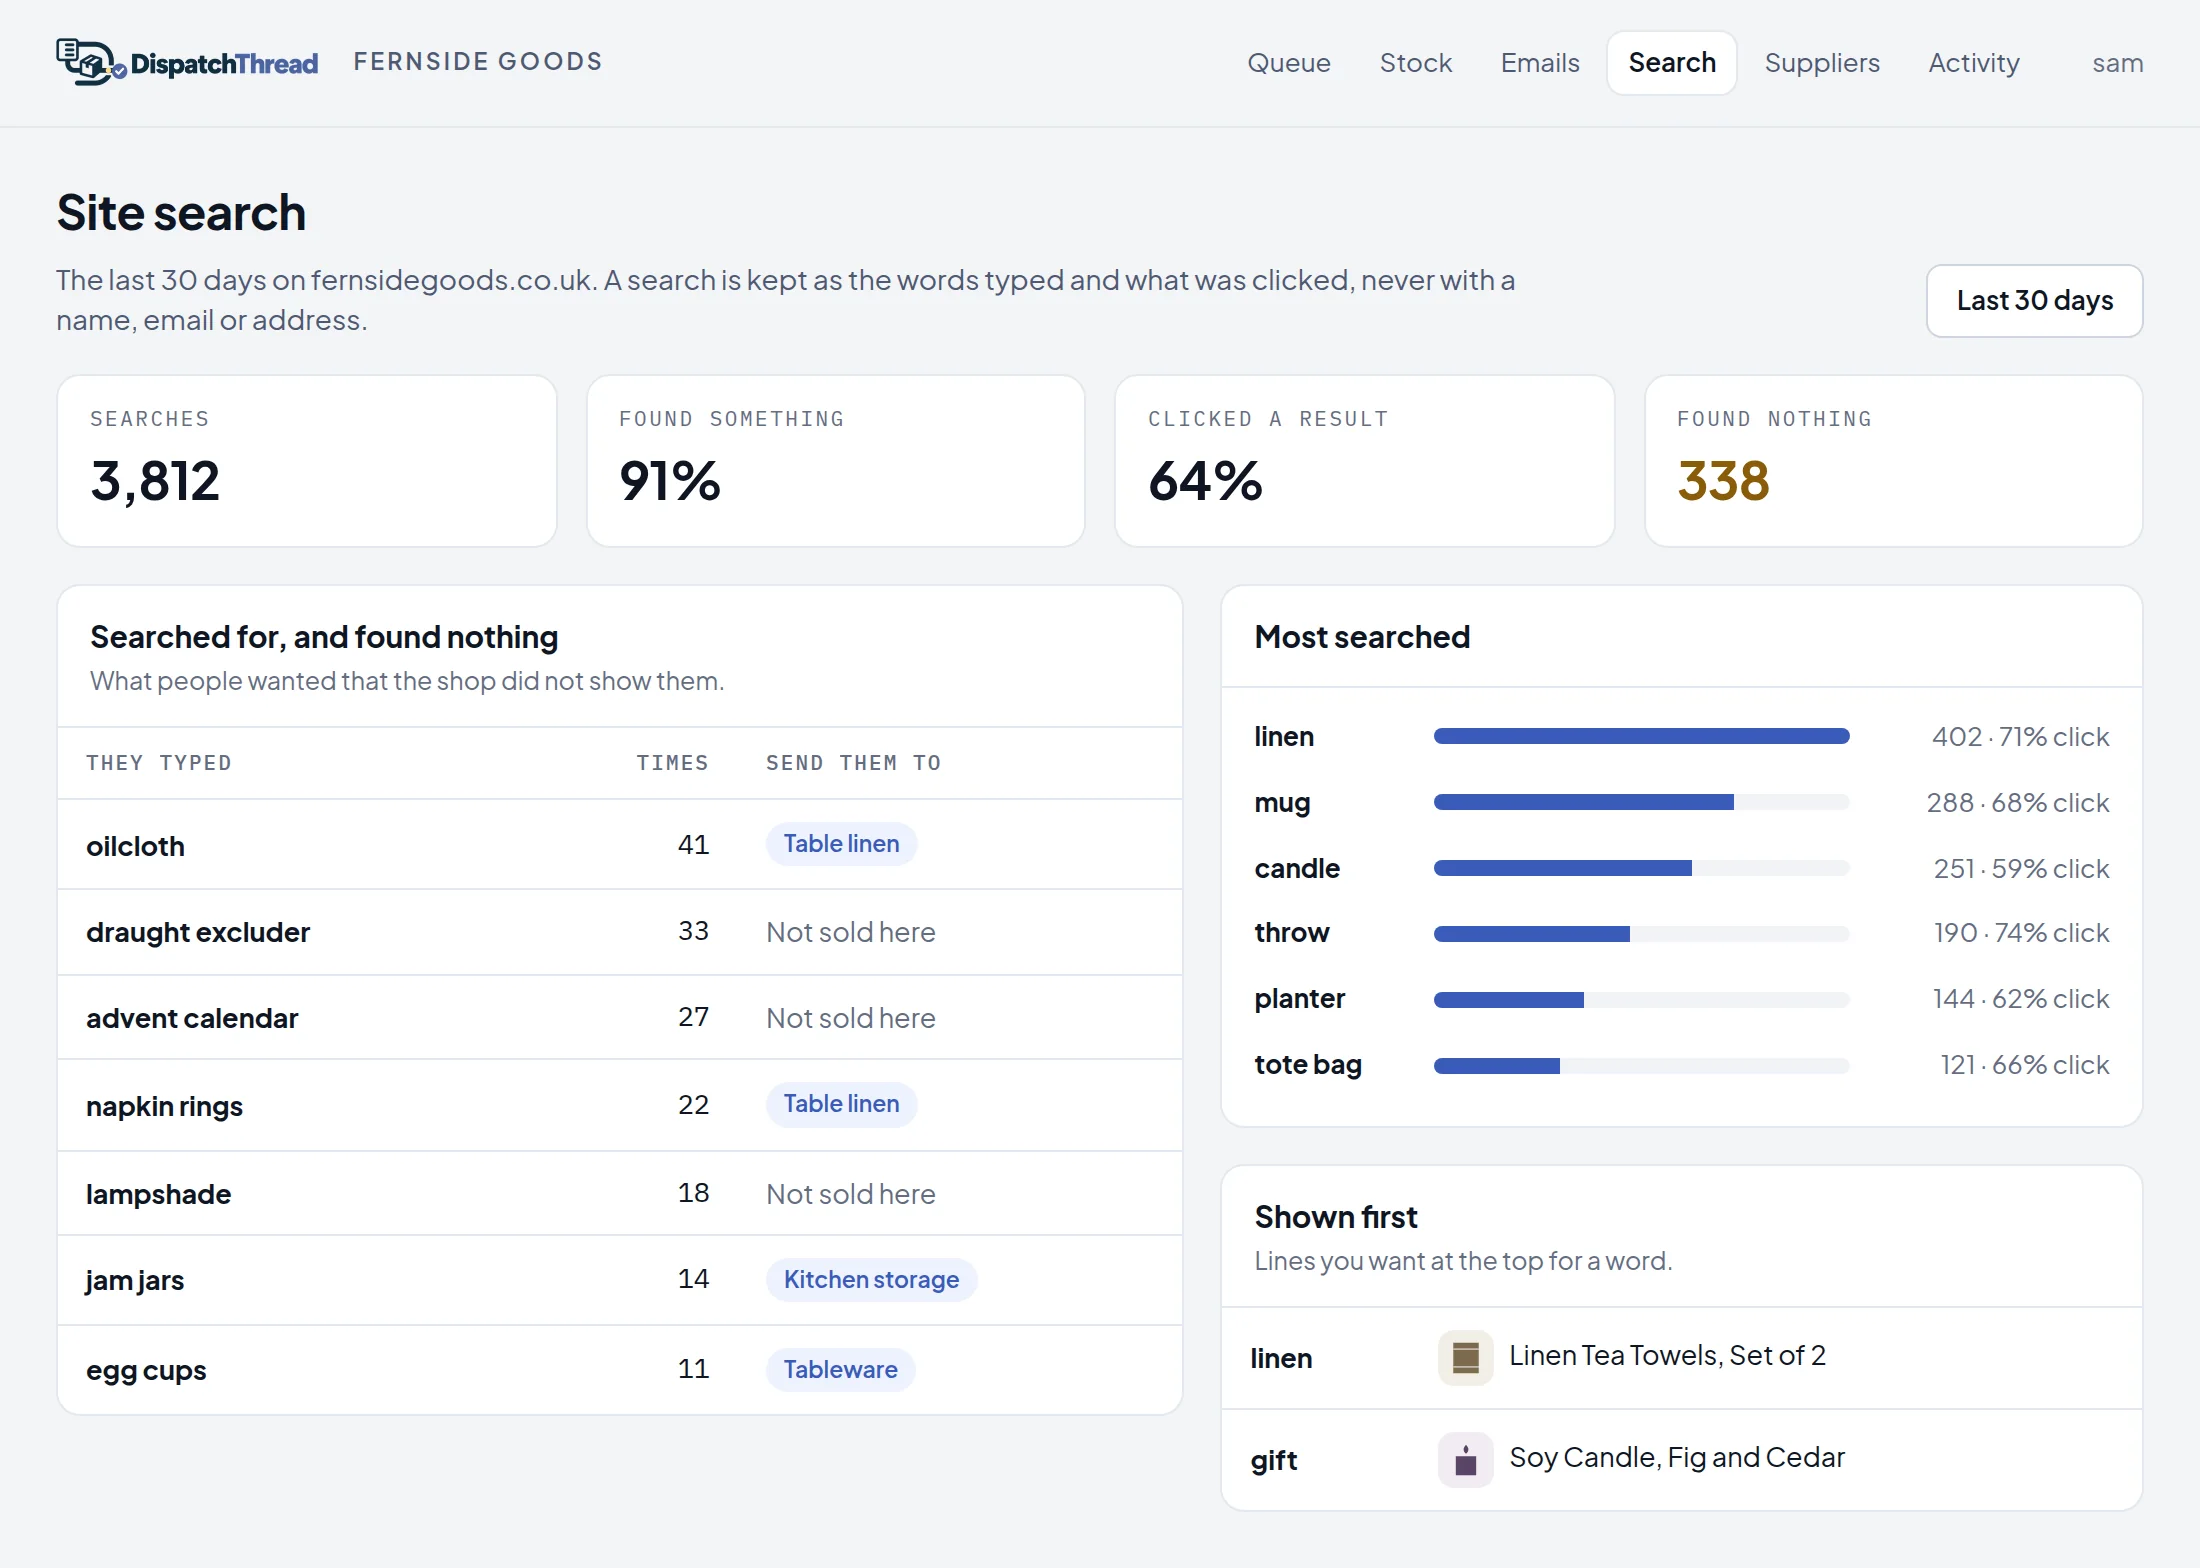Screen dimensions: 2200x1568
Task: Select the Search tab
Action: (1671, 63)
